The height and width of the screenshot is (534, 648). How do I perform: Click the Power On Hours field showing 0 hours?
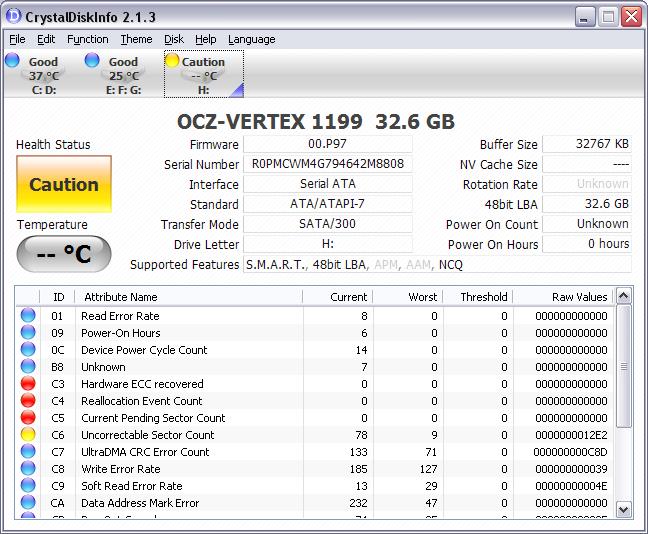tap(587, 244)
